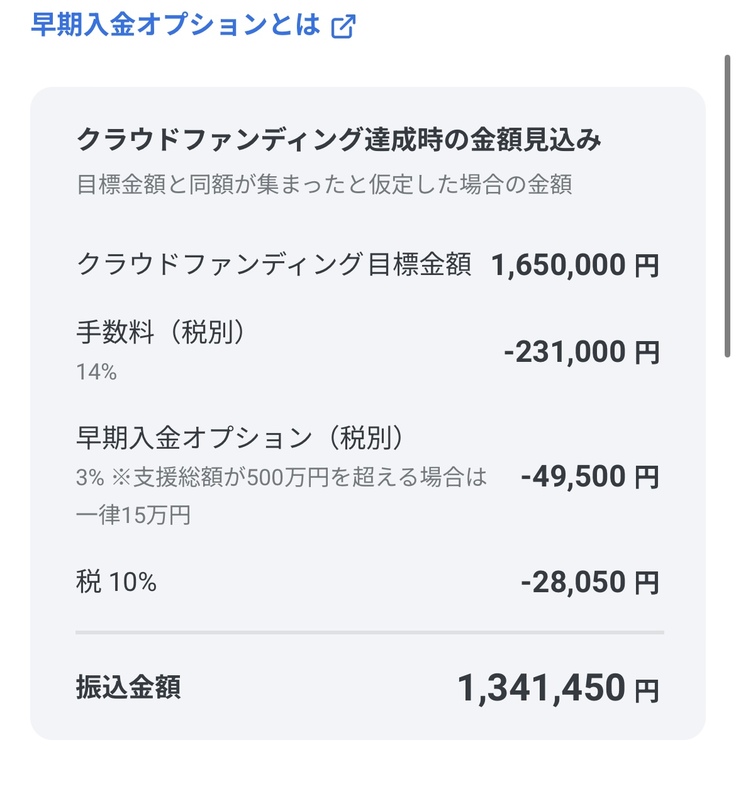736x798 pixels.
Task: Select the -49,500 円 option fee amount
Action: tap(590, 477)
